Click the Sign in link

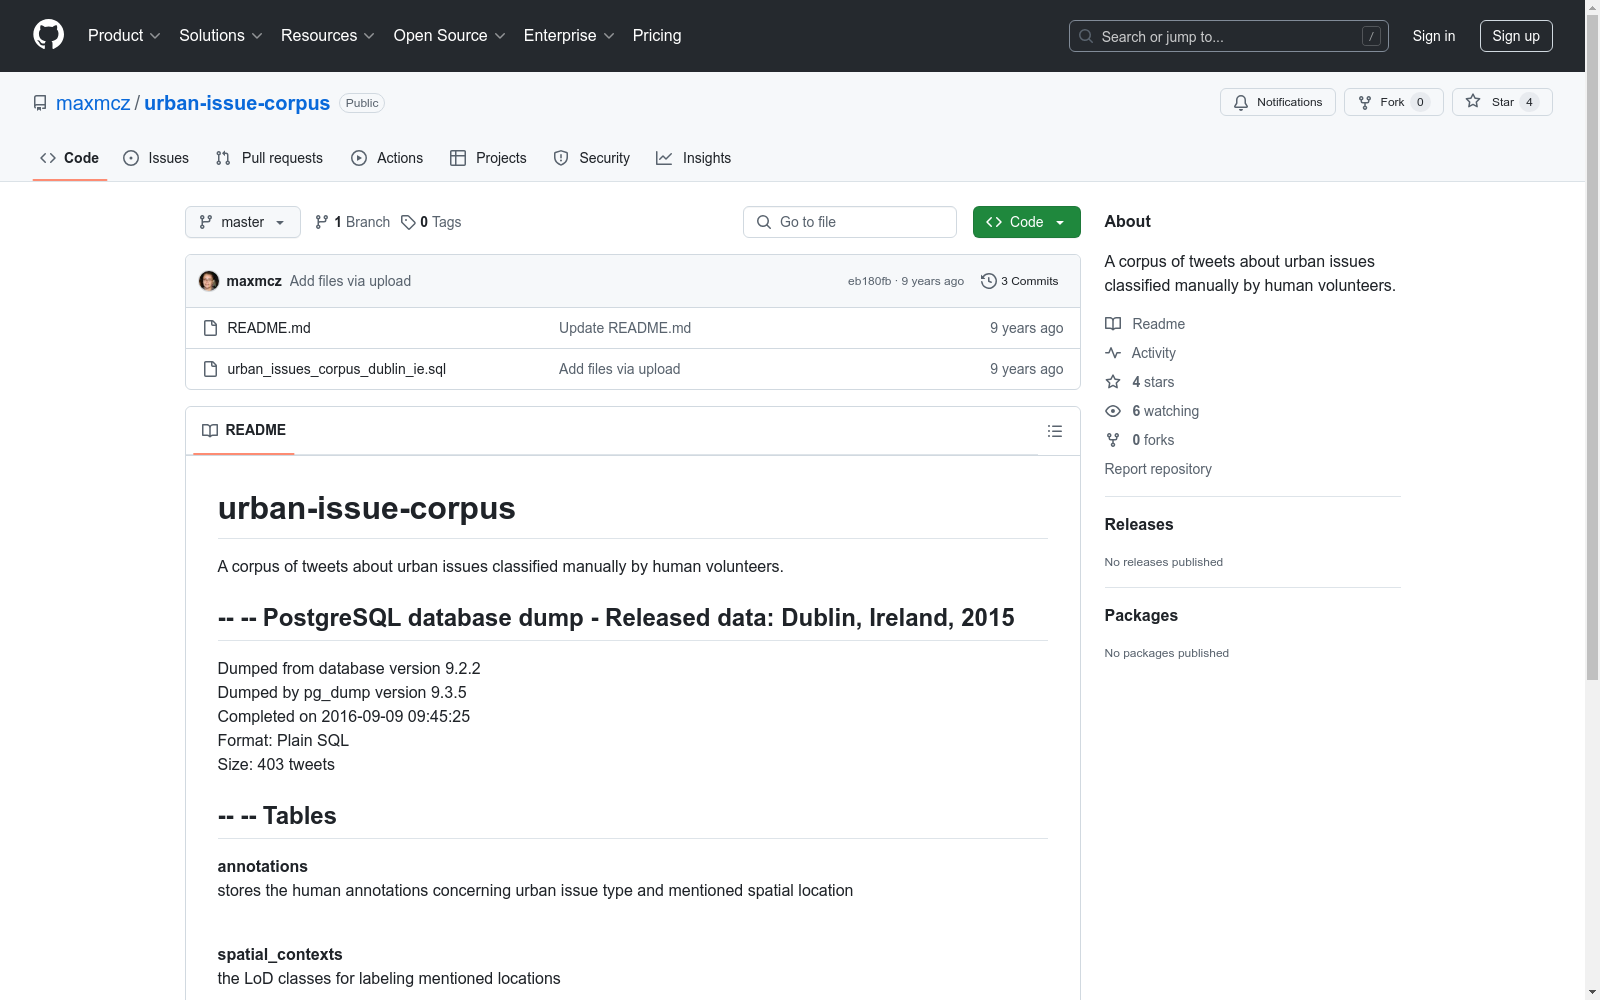point(1434,36)
